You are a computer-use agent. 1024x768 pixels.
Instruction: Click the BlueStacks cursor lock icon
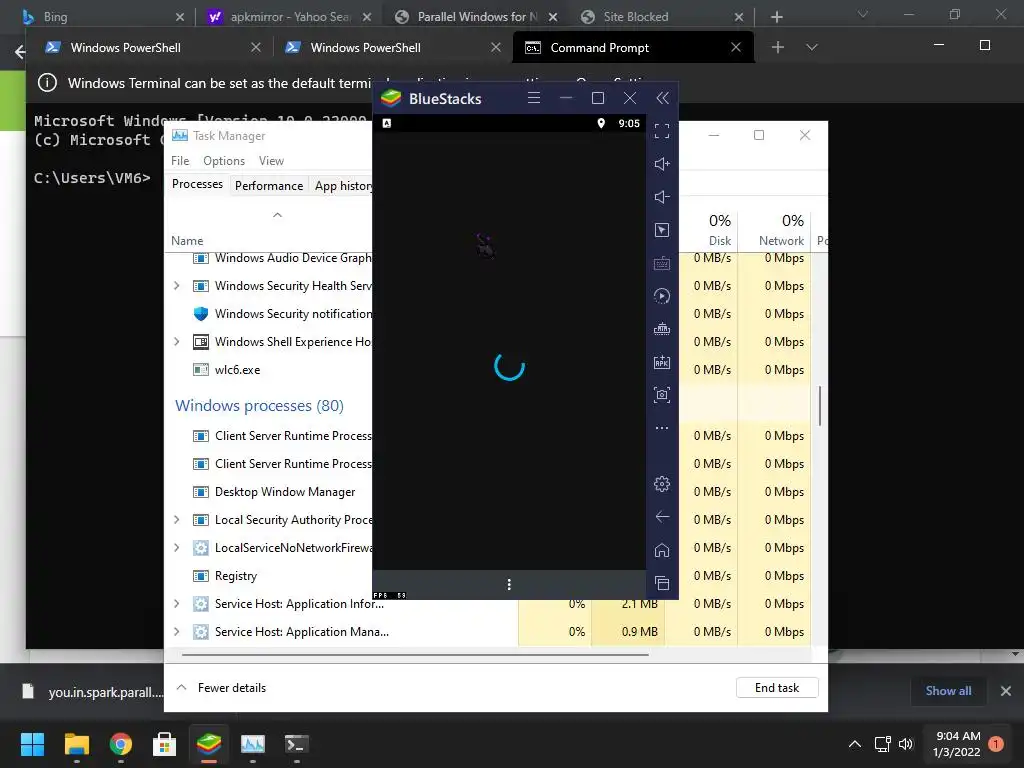point(662,230)
